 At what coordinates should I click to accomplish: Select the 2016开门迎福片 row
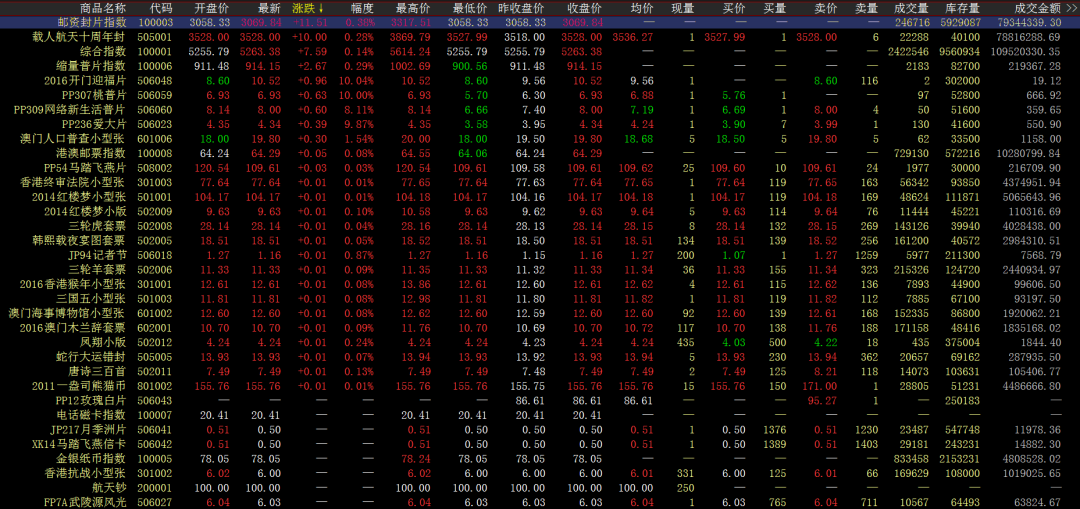coord(540,80)
